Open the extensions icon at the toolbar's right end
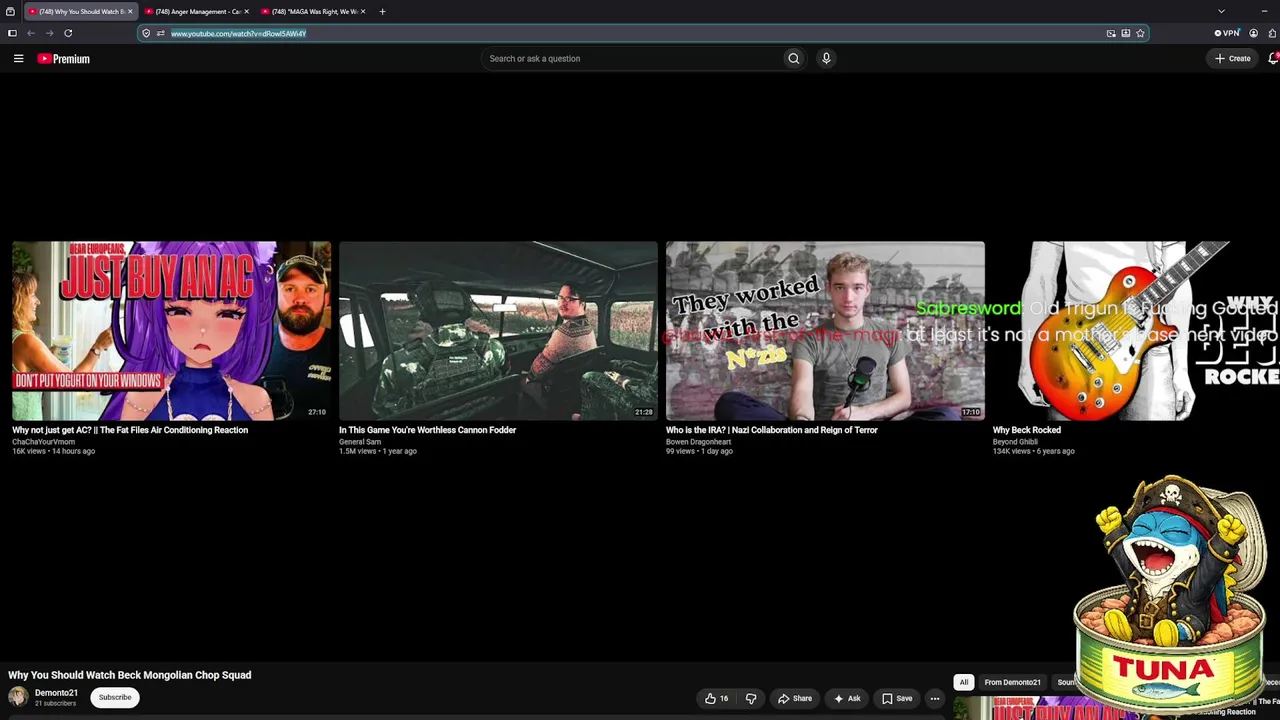The width and height of the screenshot is (1280, 720). [1272, 33]
